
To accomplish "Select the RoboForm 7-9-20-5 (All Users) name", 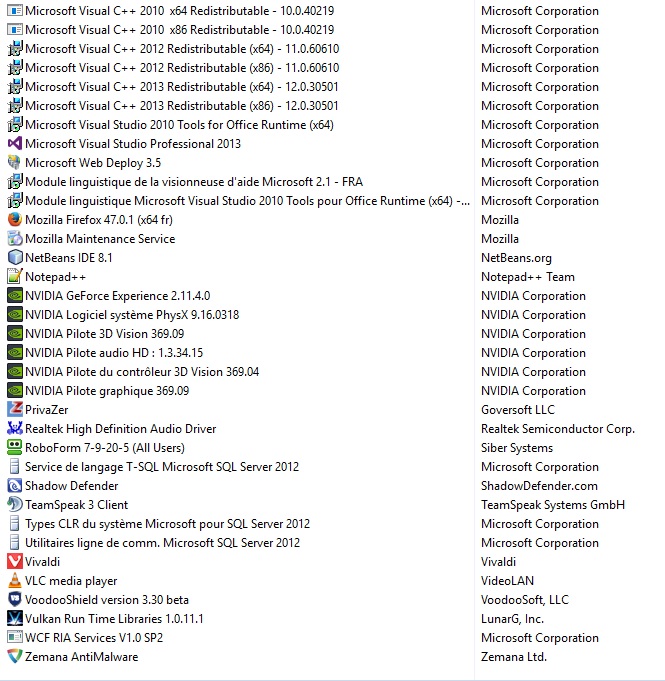I will (105, 448).
